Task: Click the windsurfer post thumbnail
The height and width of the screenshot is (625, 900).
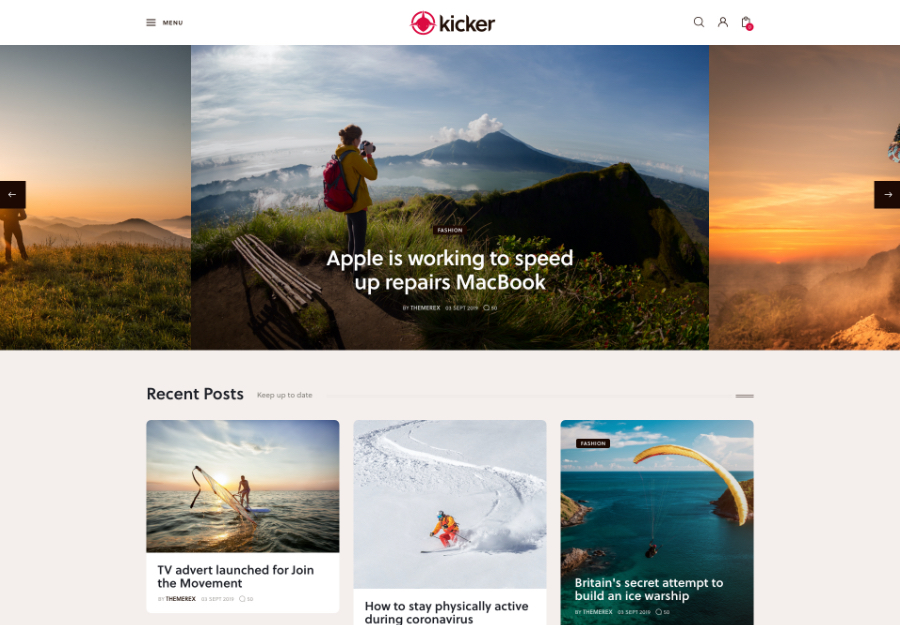Action: (243, 486)
